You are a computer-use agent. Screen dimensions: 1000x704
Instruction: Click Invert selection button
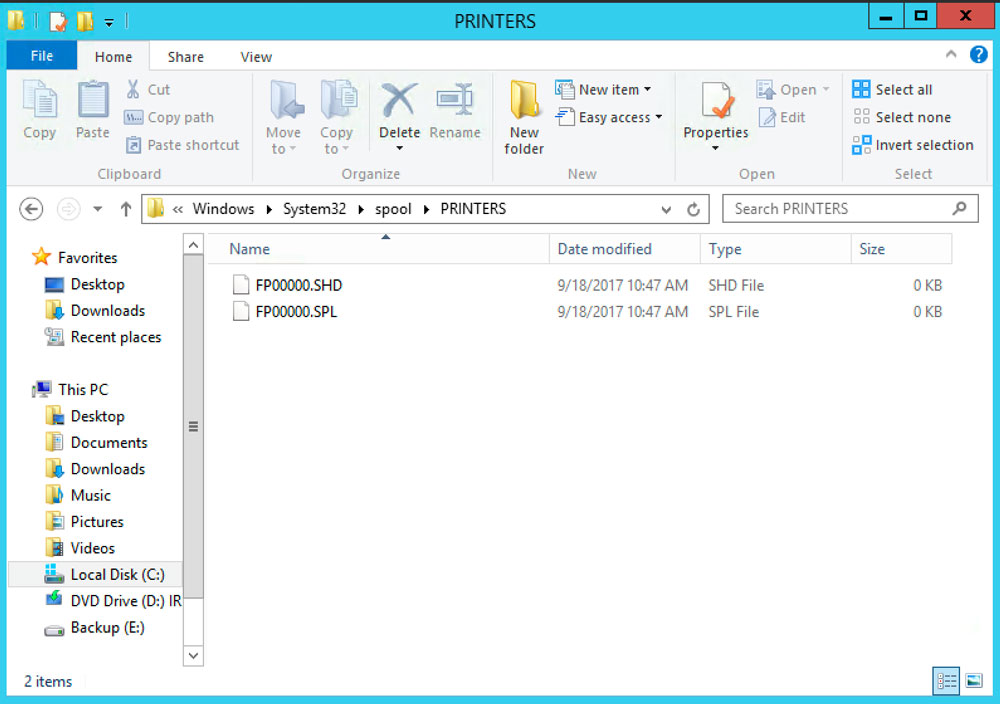[913, 145]
